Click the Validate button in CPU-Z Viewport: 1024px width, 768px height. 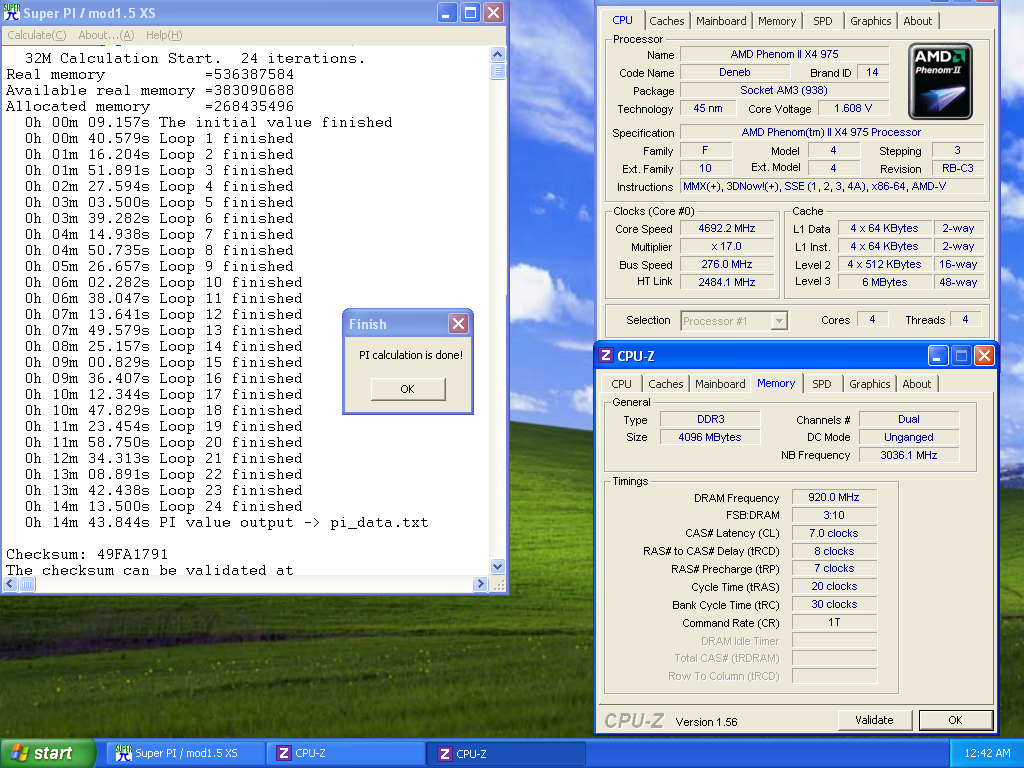pos(874,720)
